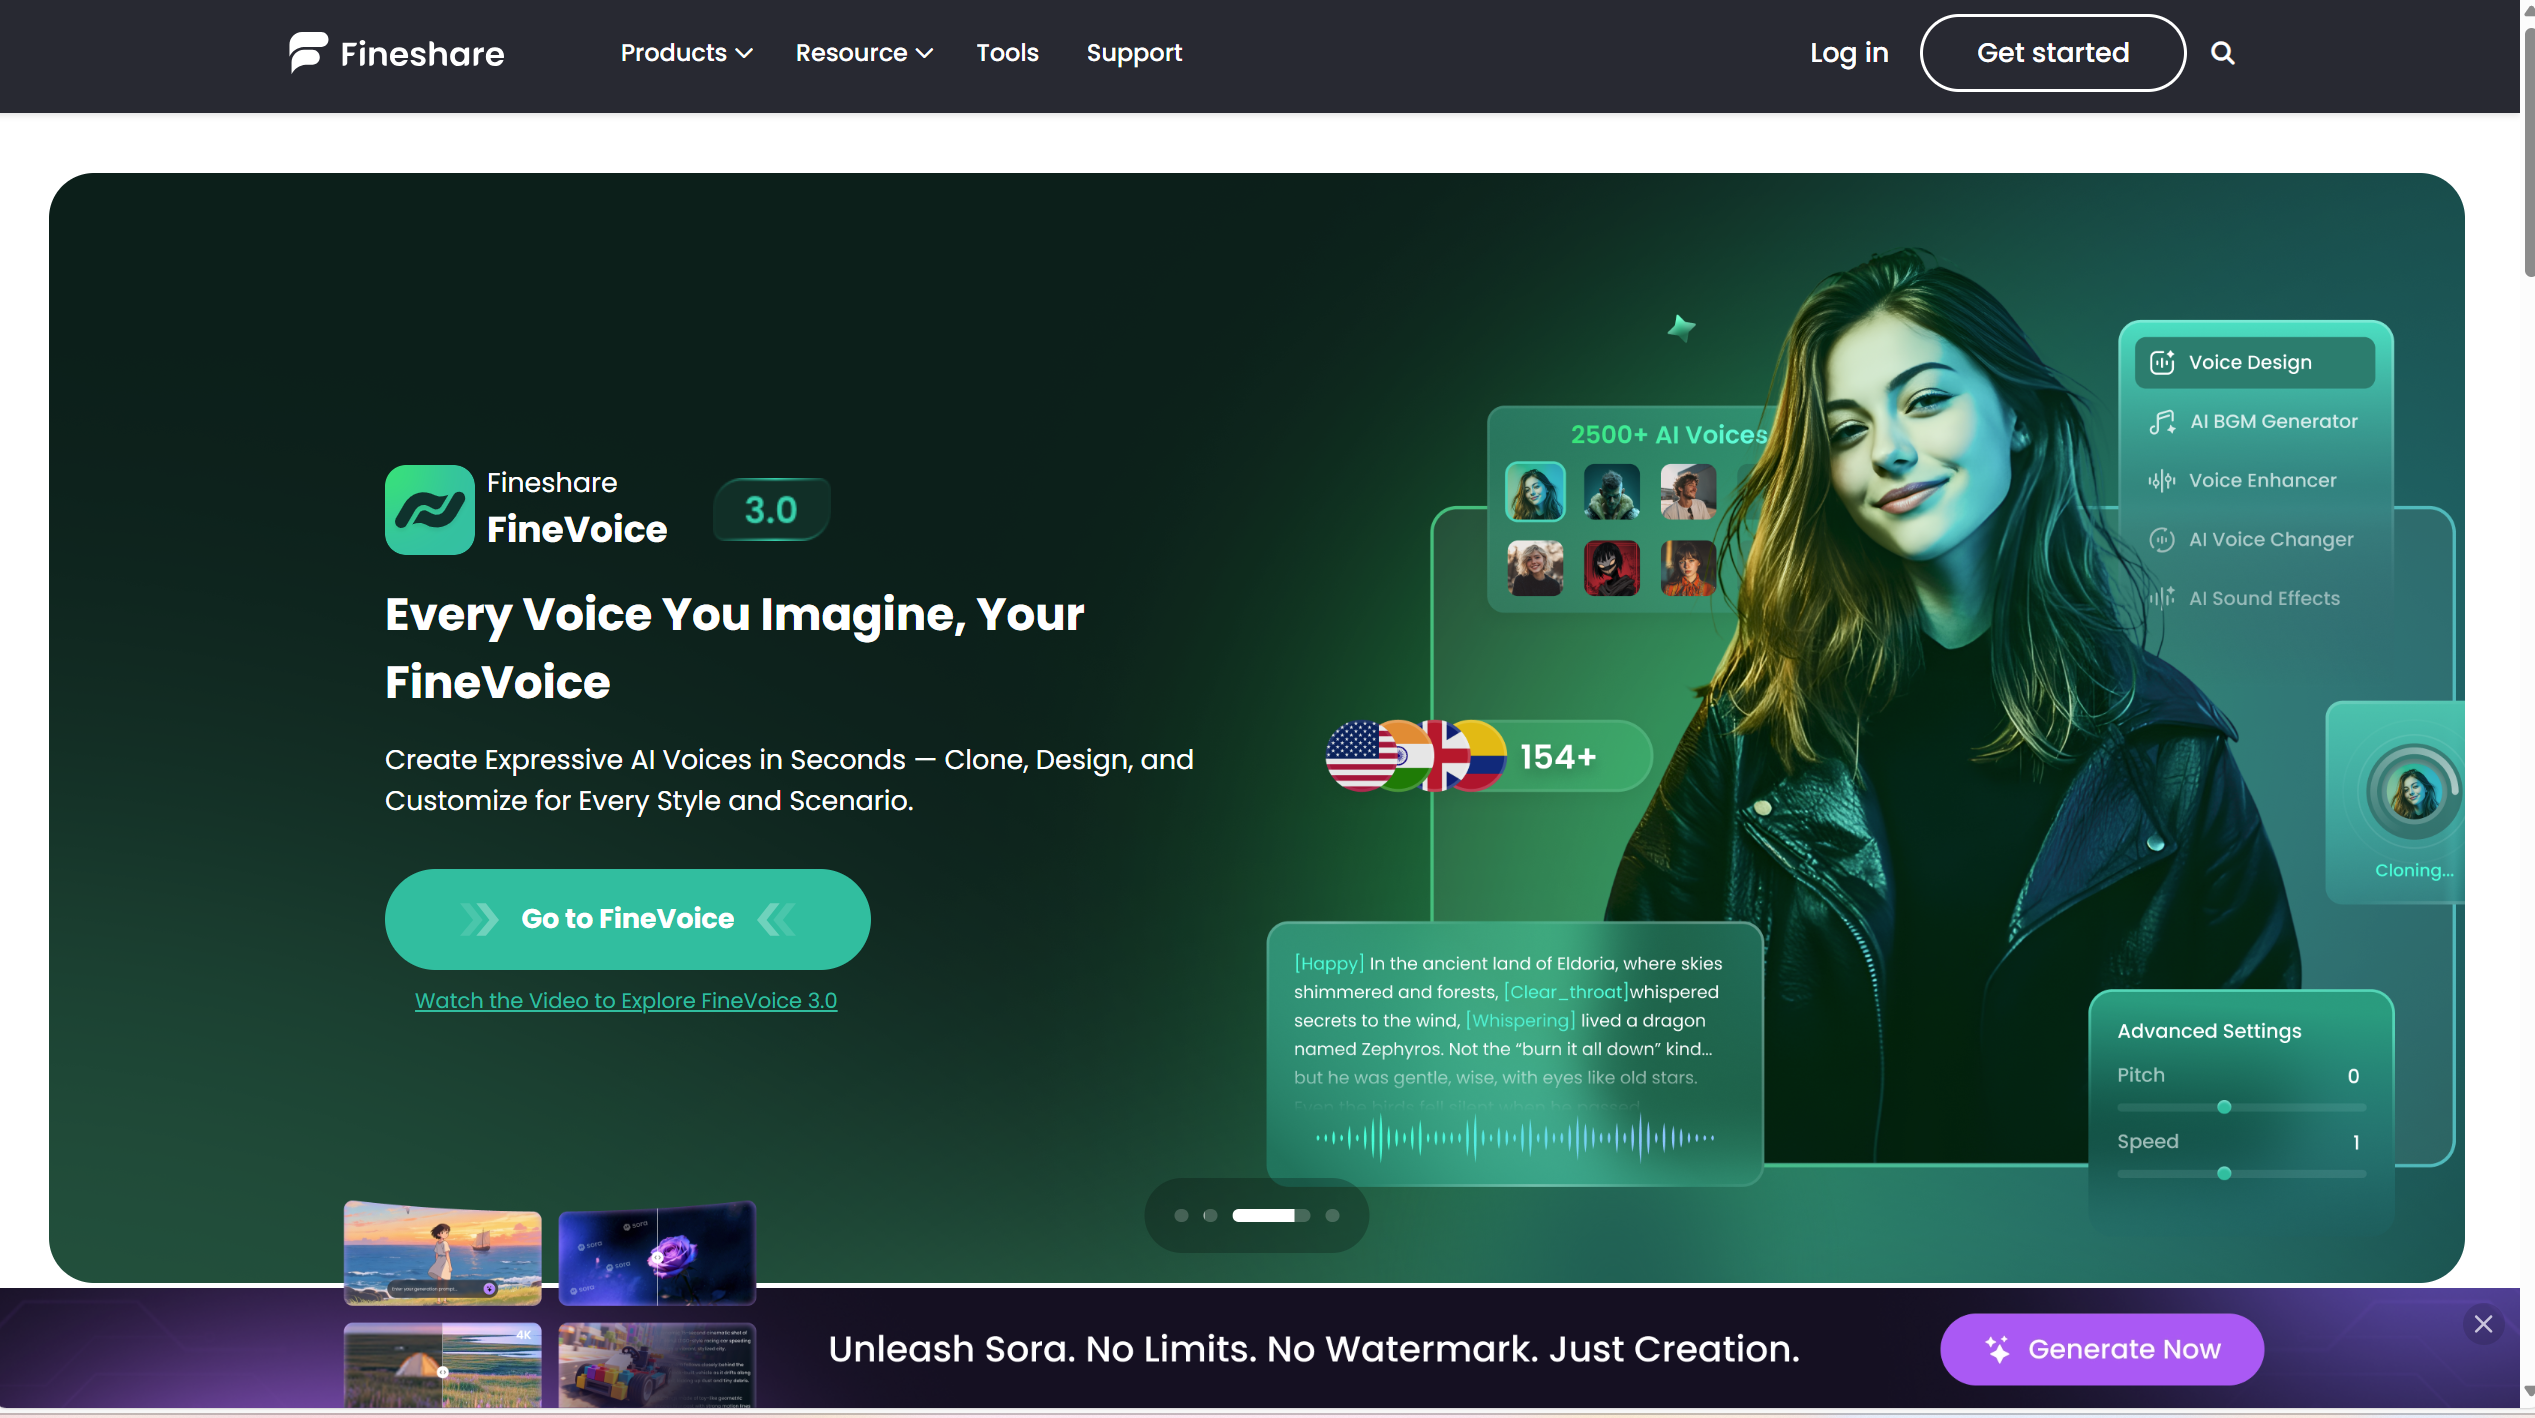Close the Sora promotional banner
Image resolution: width=2535 pixels, height=1418 pixels.
[x=2483, y=1324]
